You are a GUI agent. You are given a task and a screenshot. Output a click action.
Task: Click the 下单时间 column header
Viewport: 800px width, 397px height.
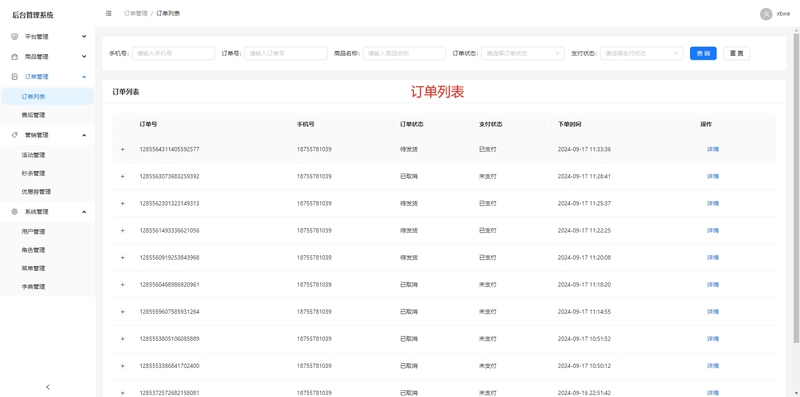click(x=569, y=125)
